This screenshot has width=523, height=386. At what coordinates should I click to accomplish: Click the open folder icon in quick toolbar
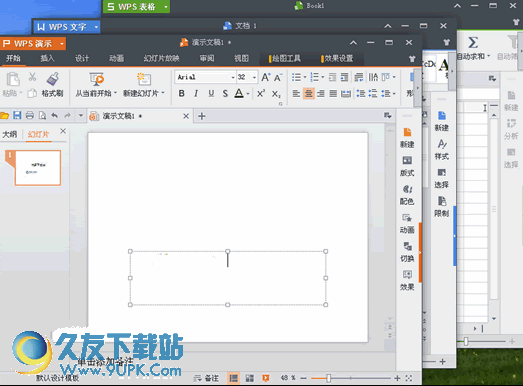5,116
